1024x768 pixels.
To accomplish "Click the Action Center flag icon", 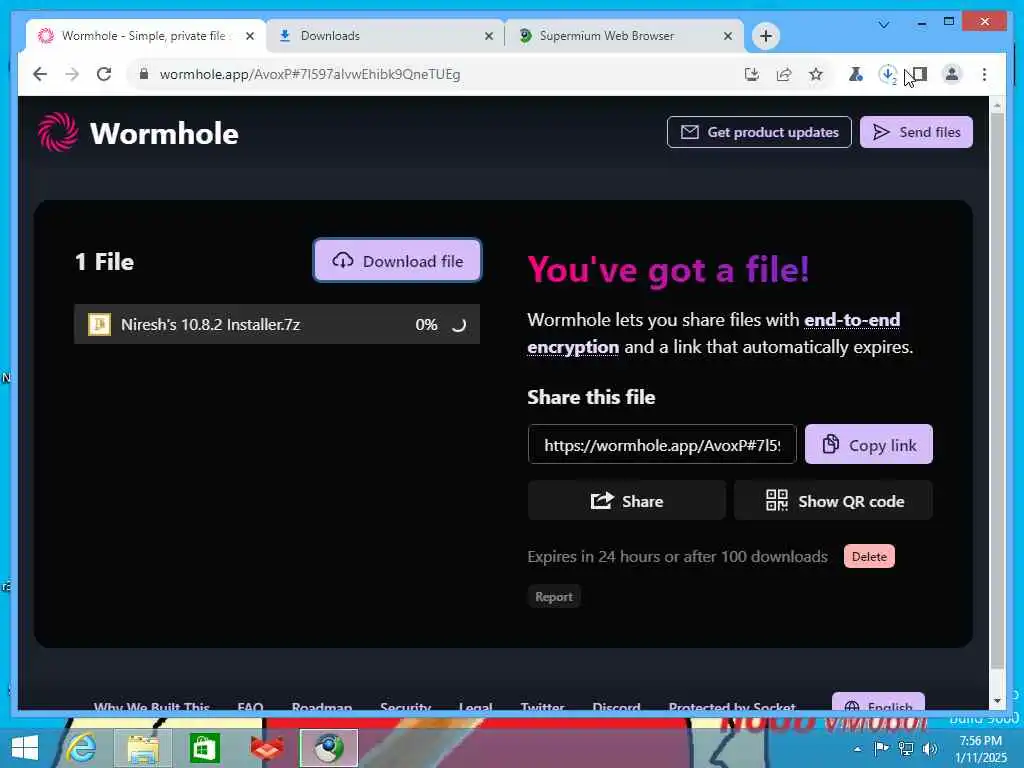I will coord(881,748).
